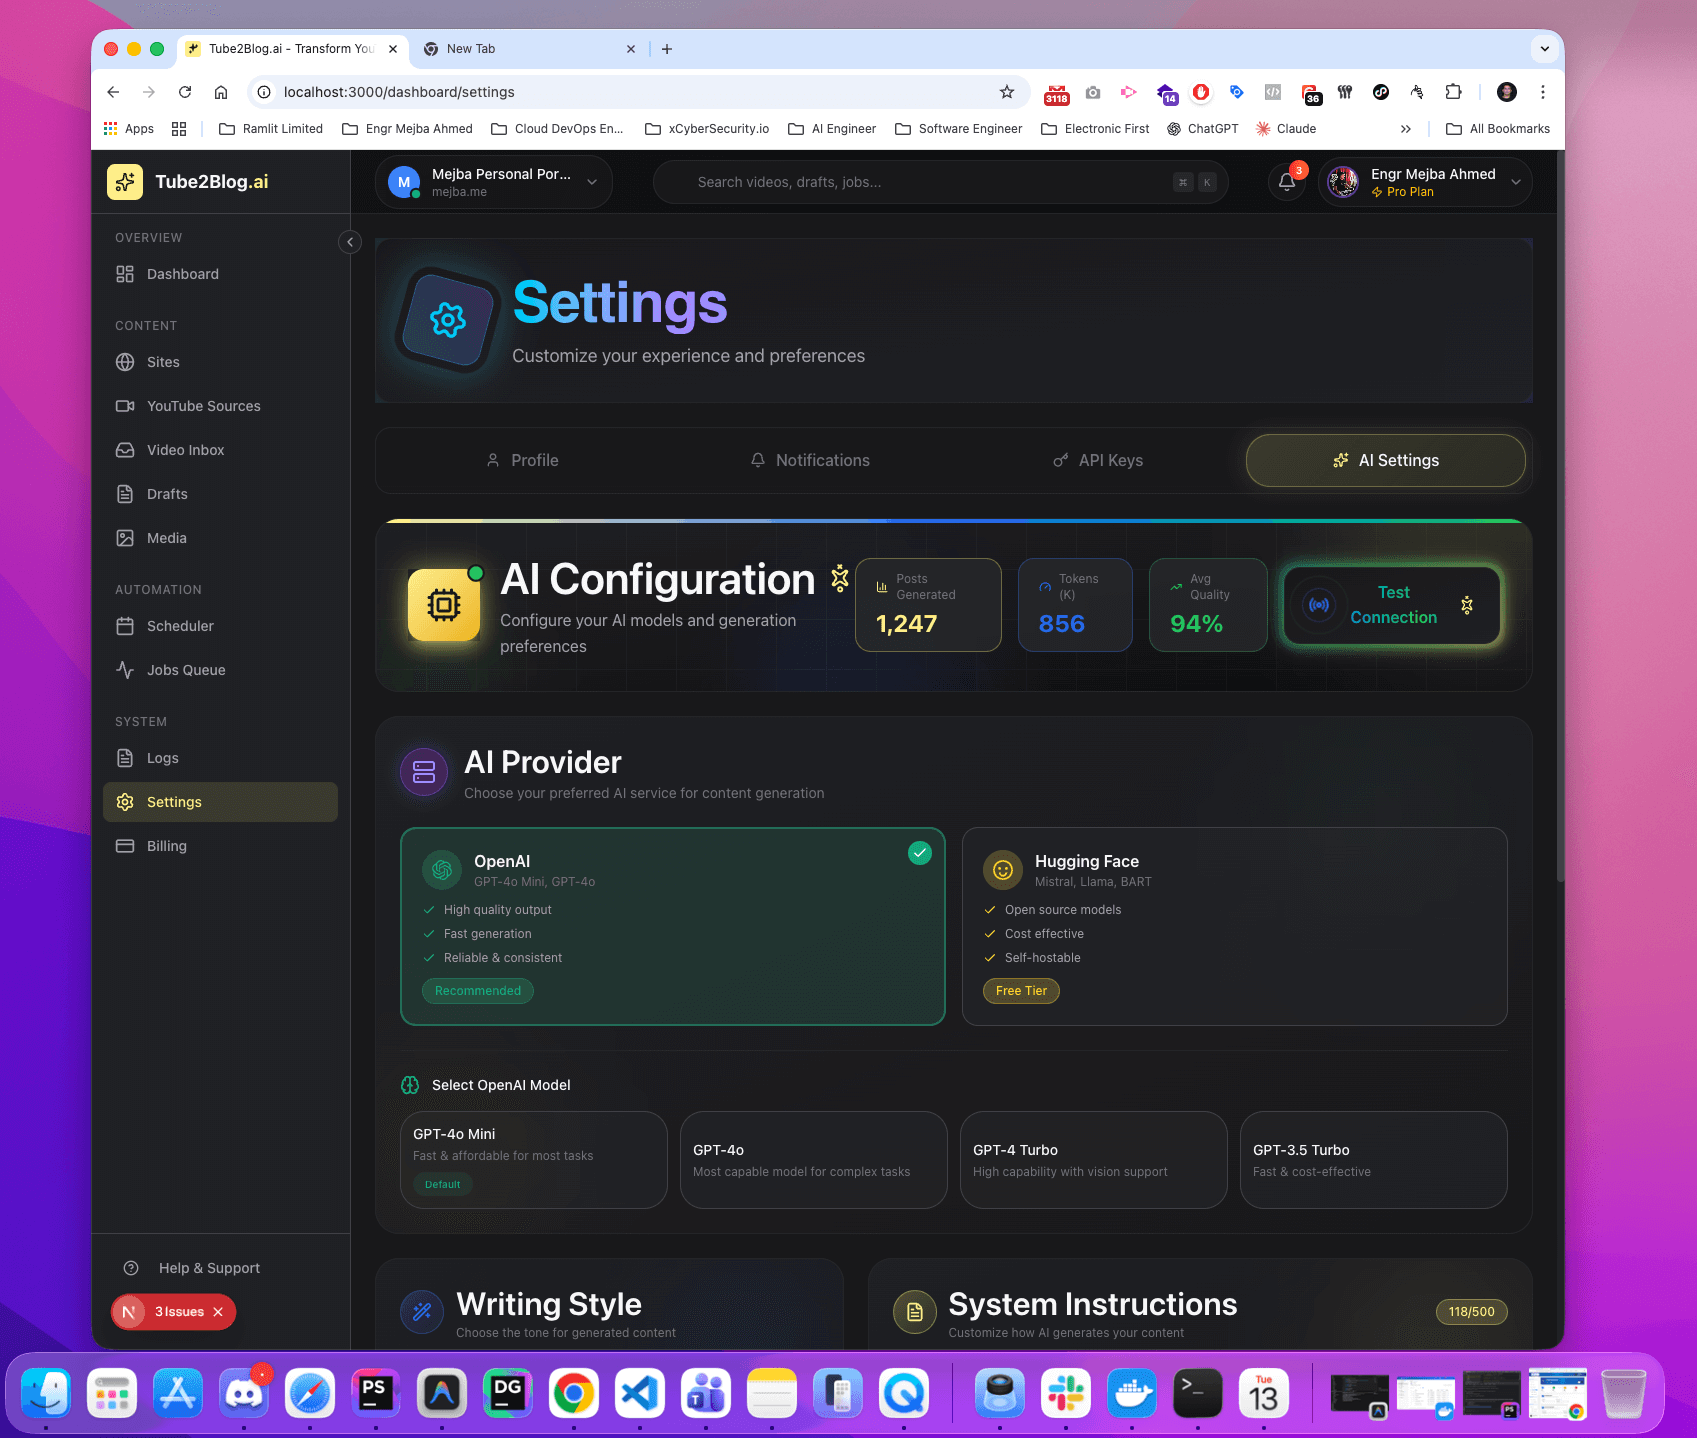The image size is (1697, 1438).
Task: Open the notification bell with 3 alerts
Action: (1287, 182)
